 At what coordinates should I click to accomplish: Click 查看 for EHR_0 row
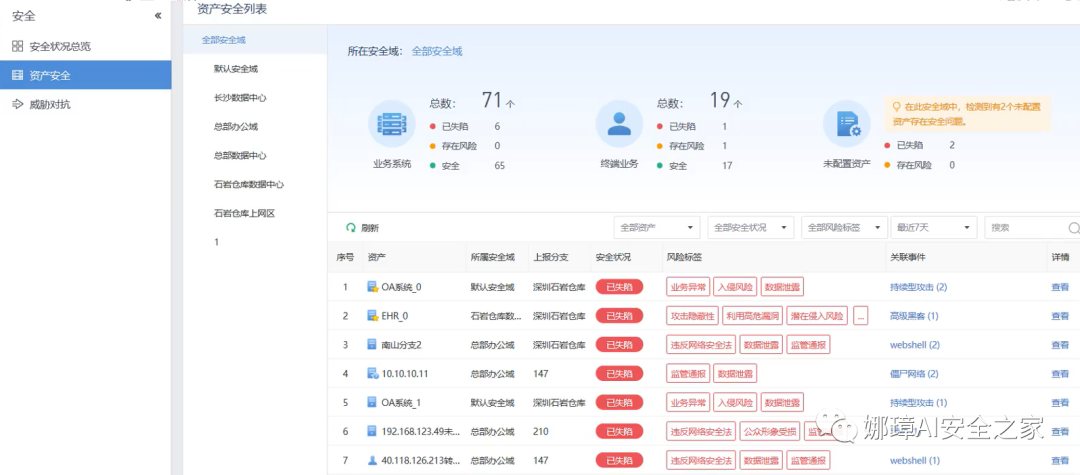point(1060,316)
